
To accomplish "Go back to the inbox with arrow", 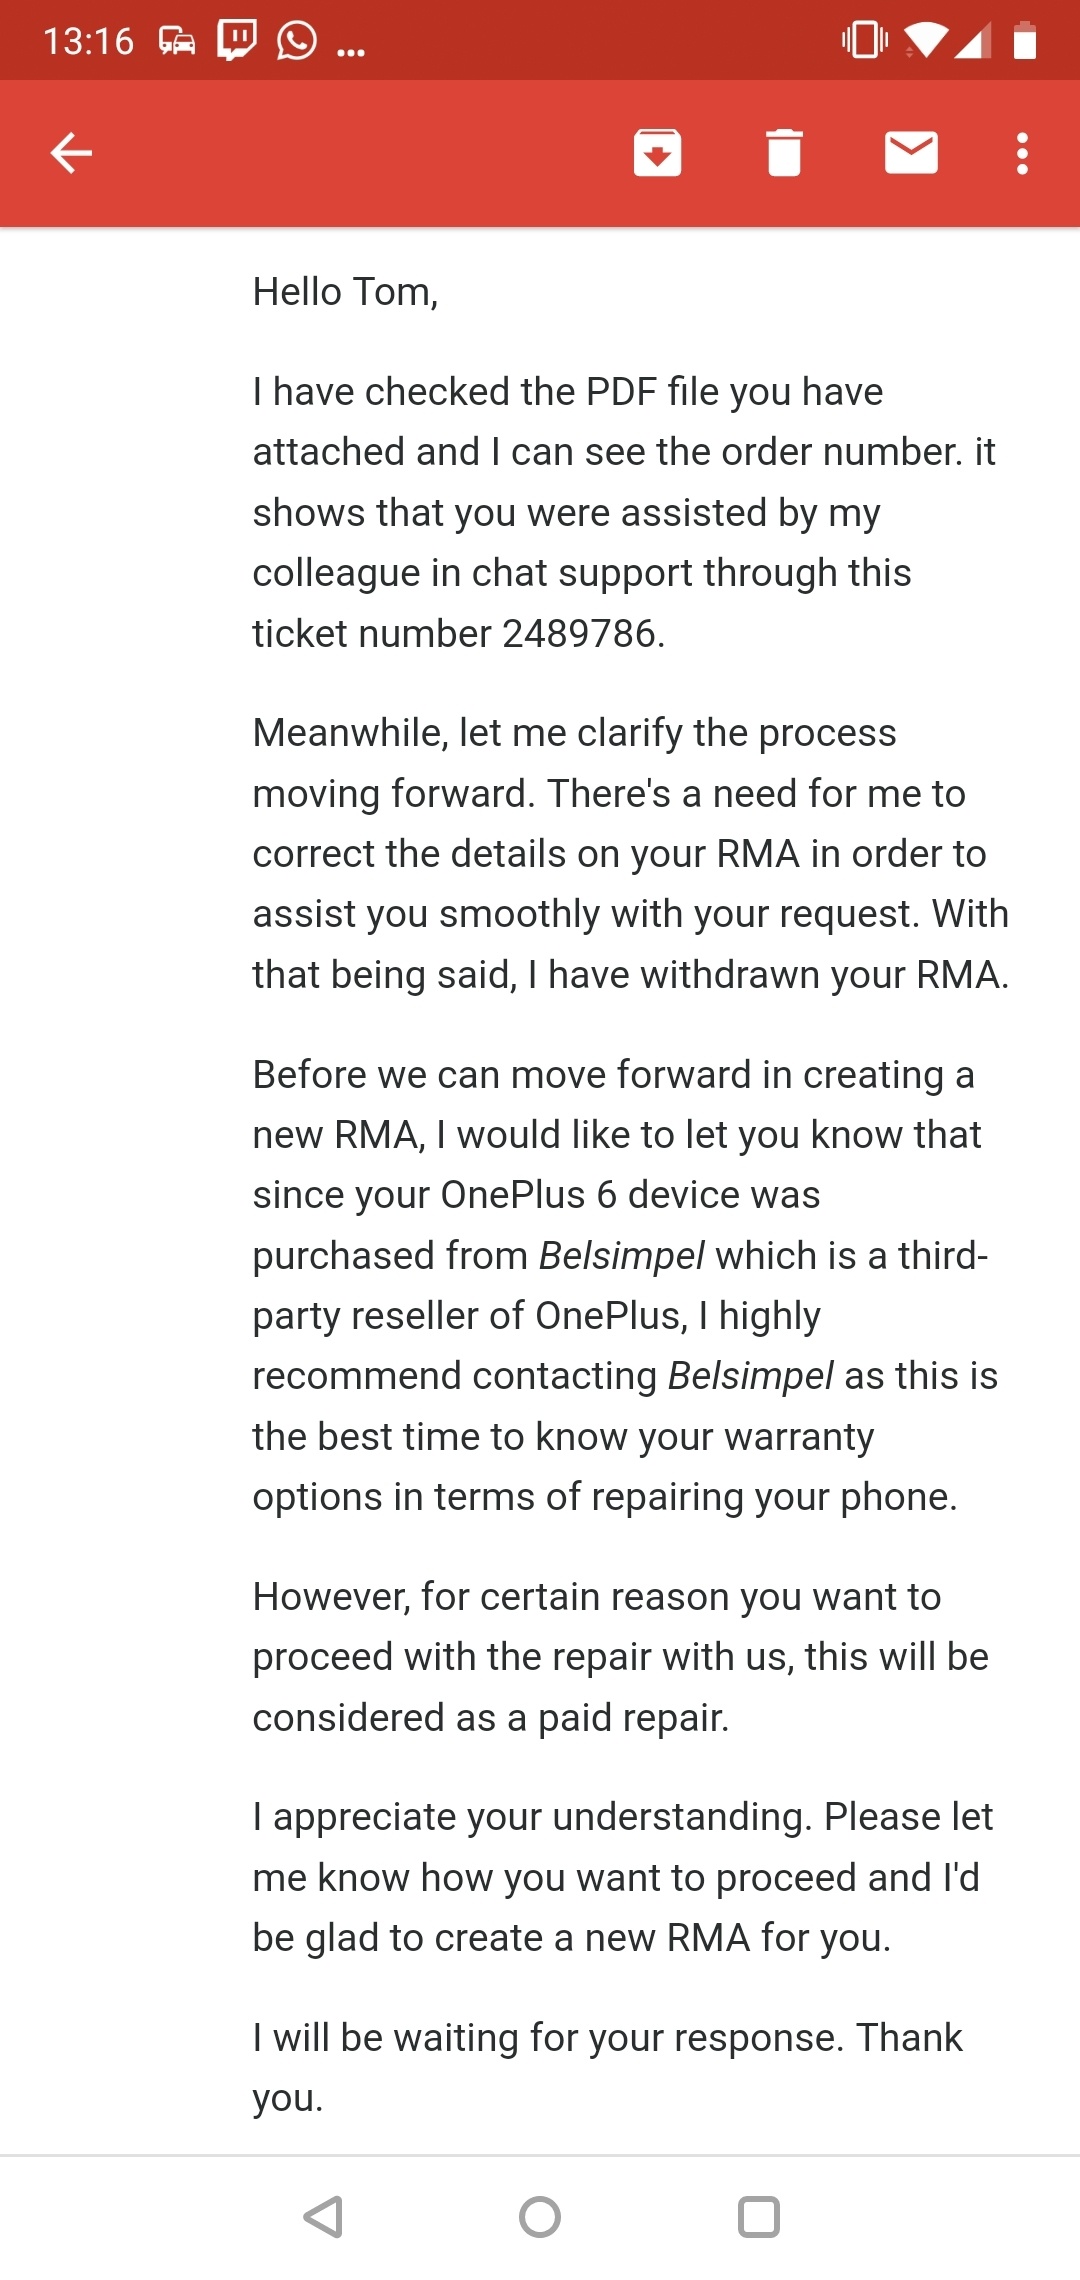I will tap(71, 153).
